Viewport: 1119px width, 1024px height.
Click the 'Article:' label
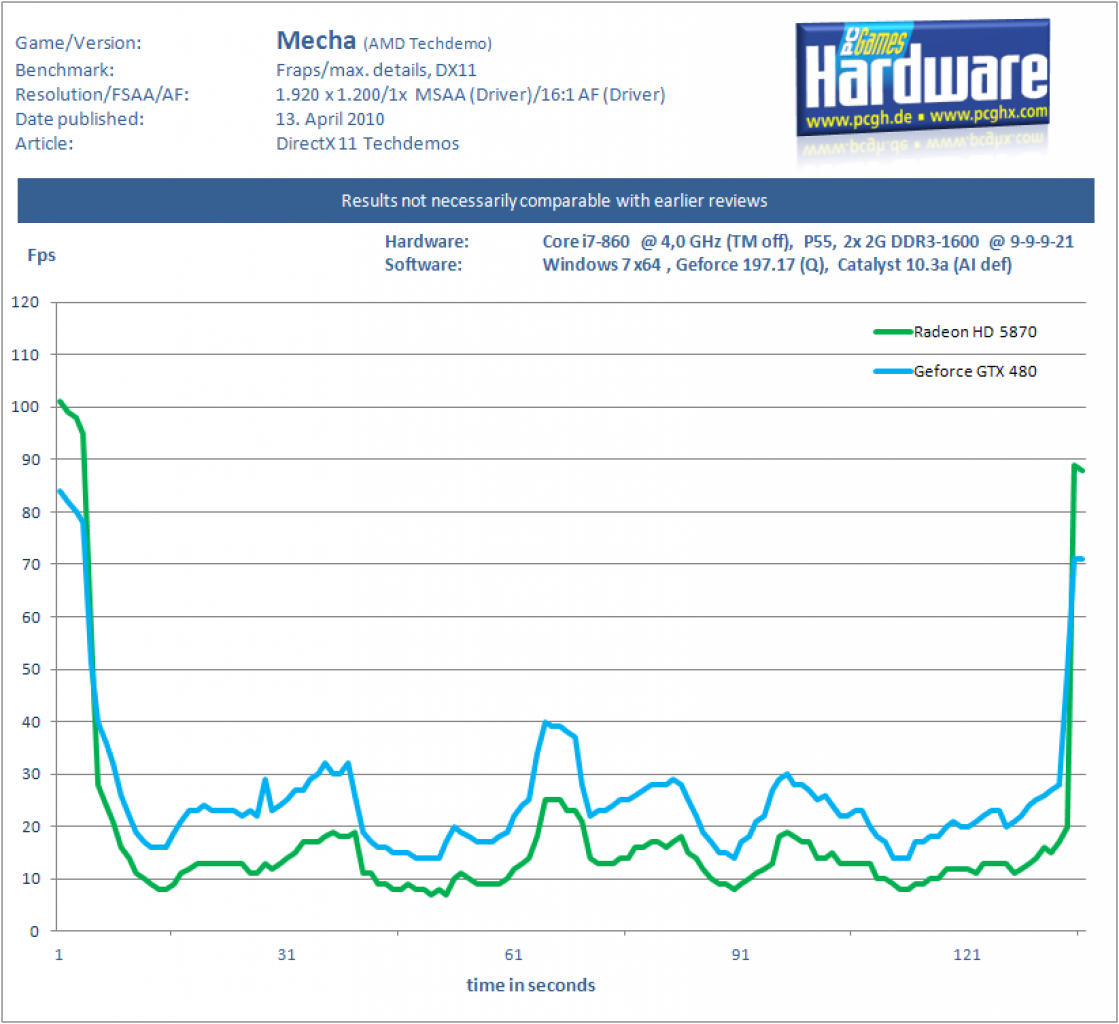pyautogui.click(x=44, y=143)
